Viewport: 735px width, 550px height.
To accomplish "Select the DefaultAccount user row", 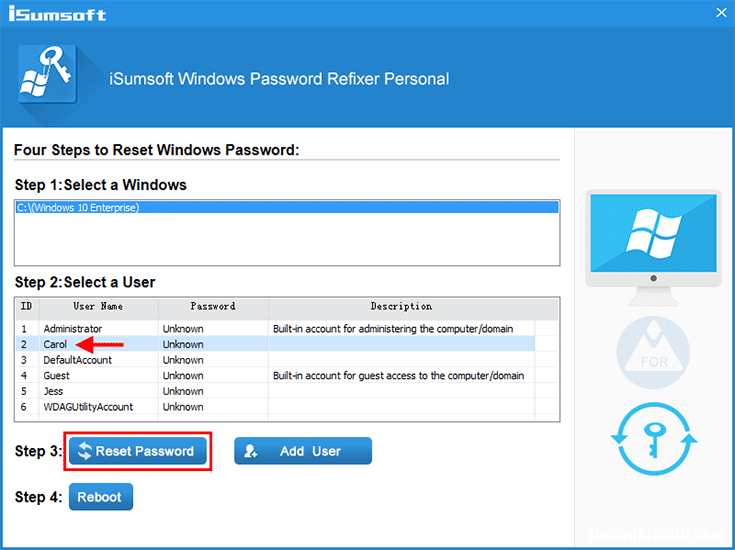I will 275,360.
